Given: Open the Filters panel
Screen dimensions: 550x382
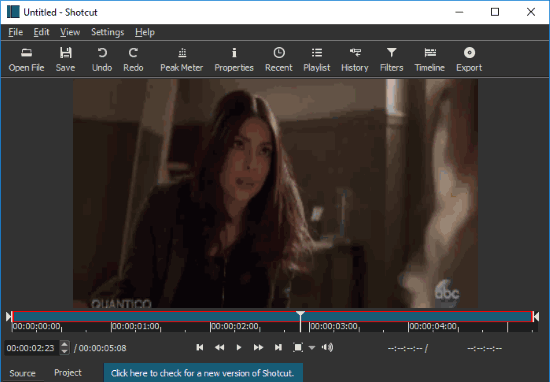Looking at the screenshot, I should [391, 60].
